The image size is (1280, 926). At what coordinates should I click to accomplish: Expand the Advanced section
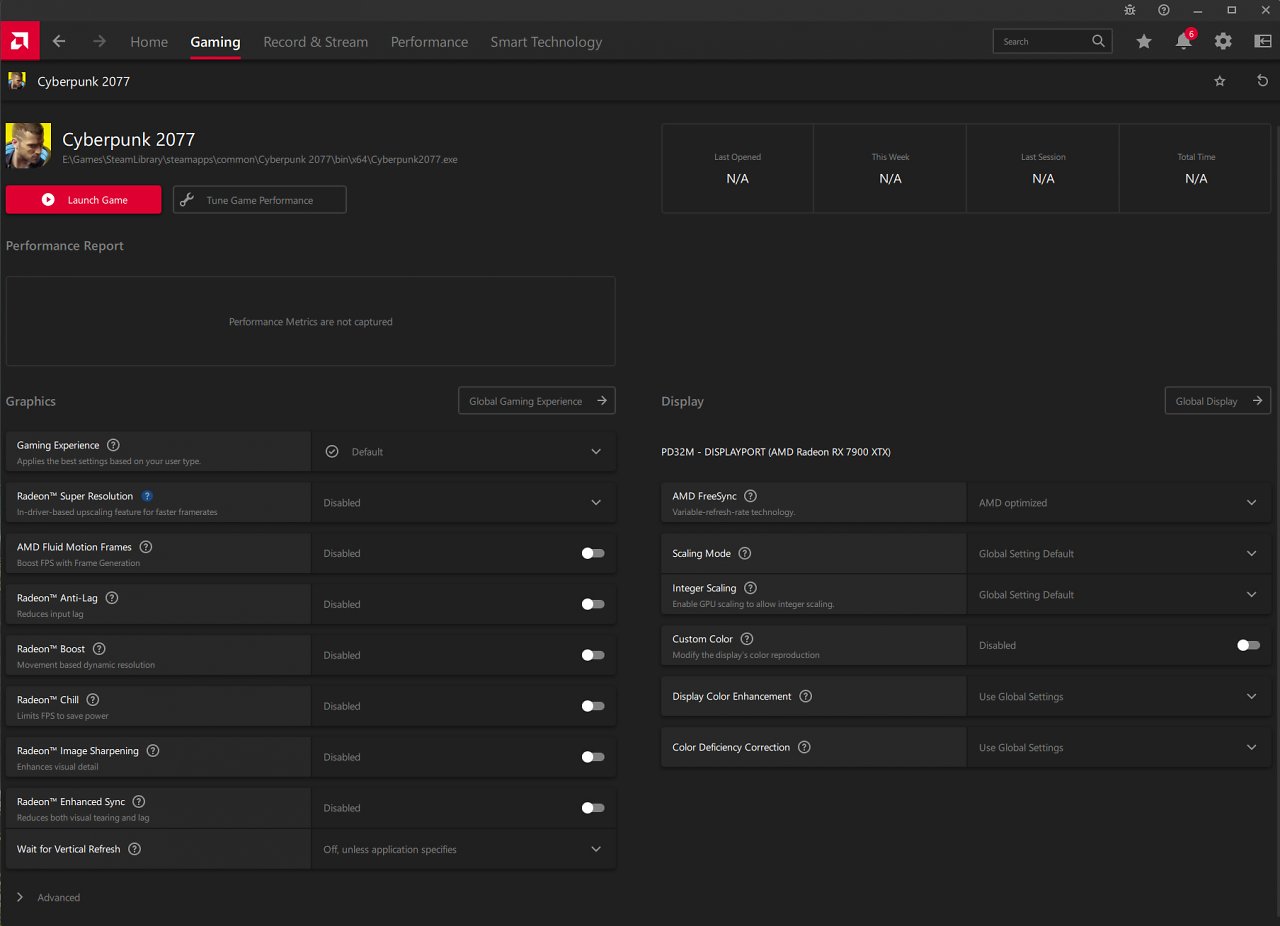(x=48, y=897)
